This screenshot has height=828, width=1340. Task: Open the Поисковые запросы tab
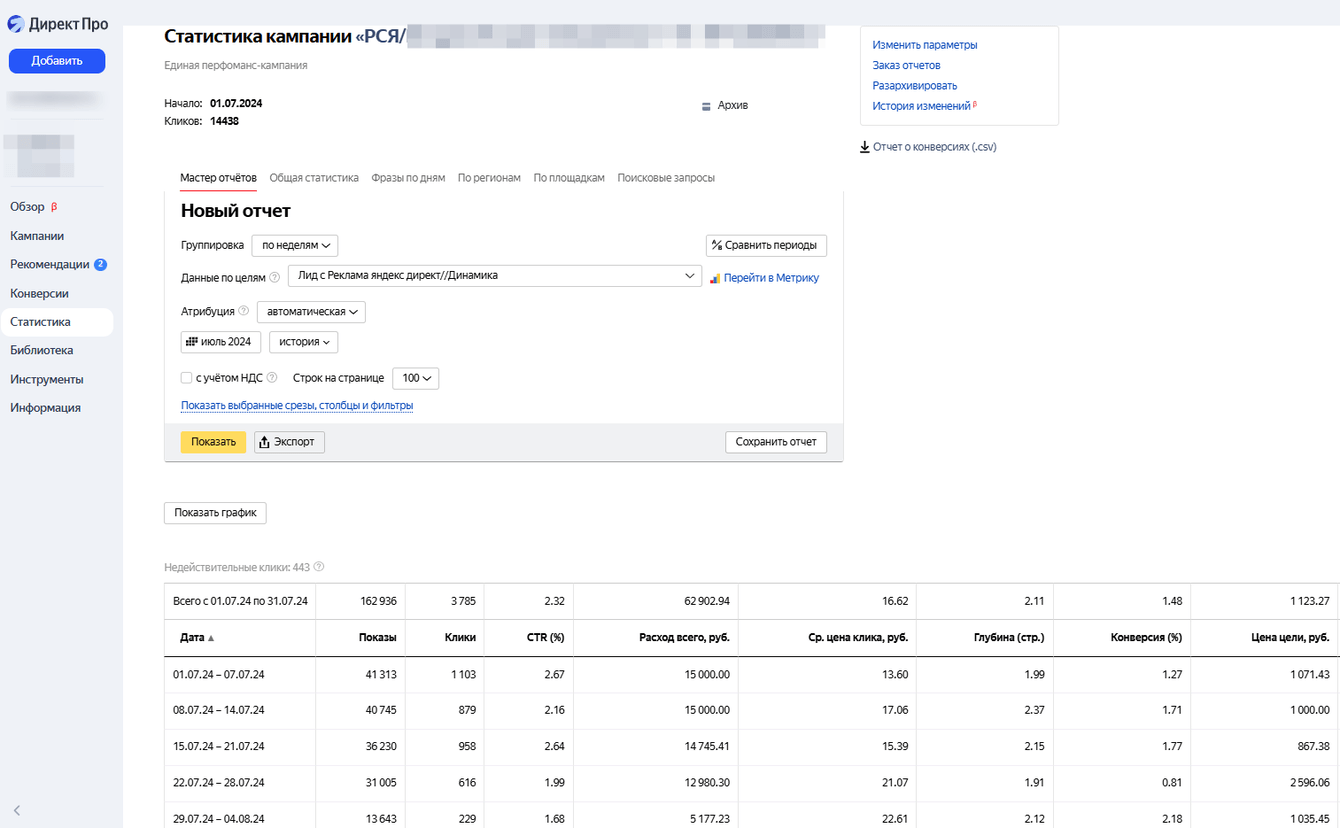[666, 178]
